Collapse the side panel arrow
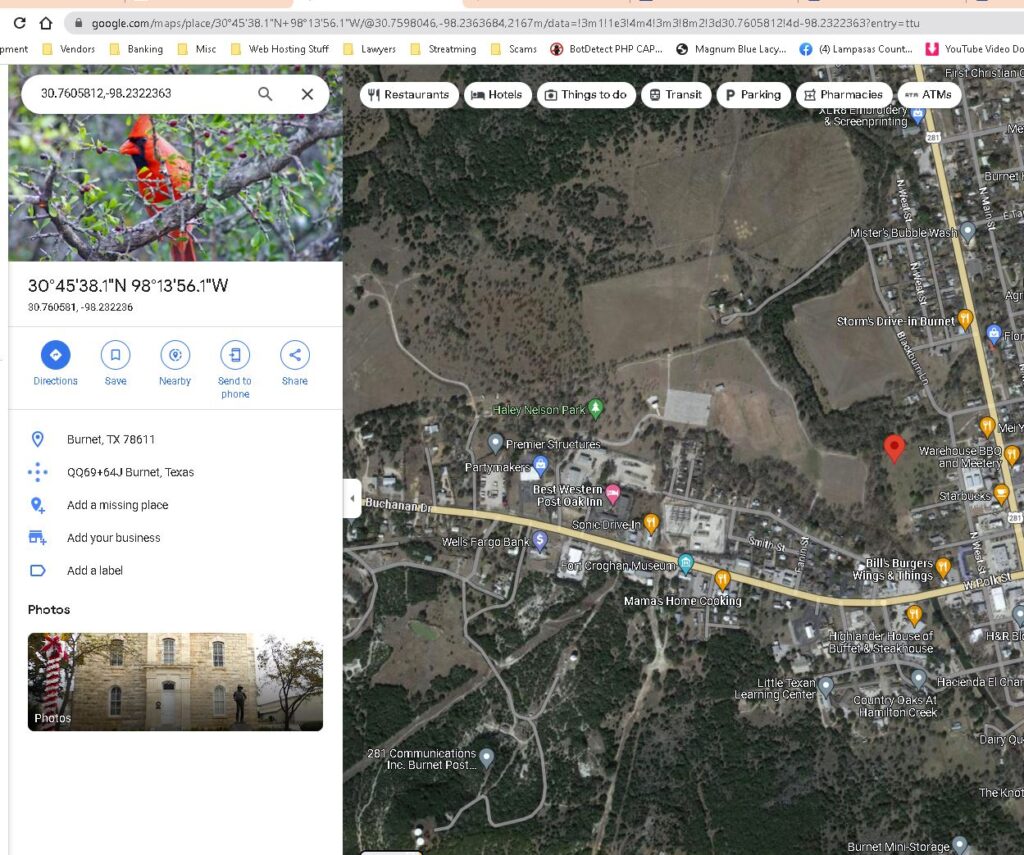The height and width of the screenshot is (855, 1024). pos(352,498)
